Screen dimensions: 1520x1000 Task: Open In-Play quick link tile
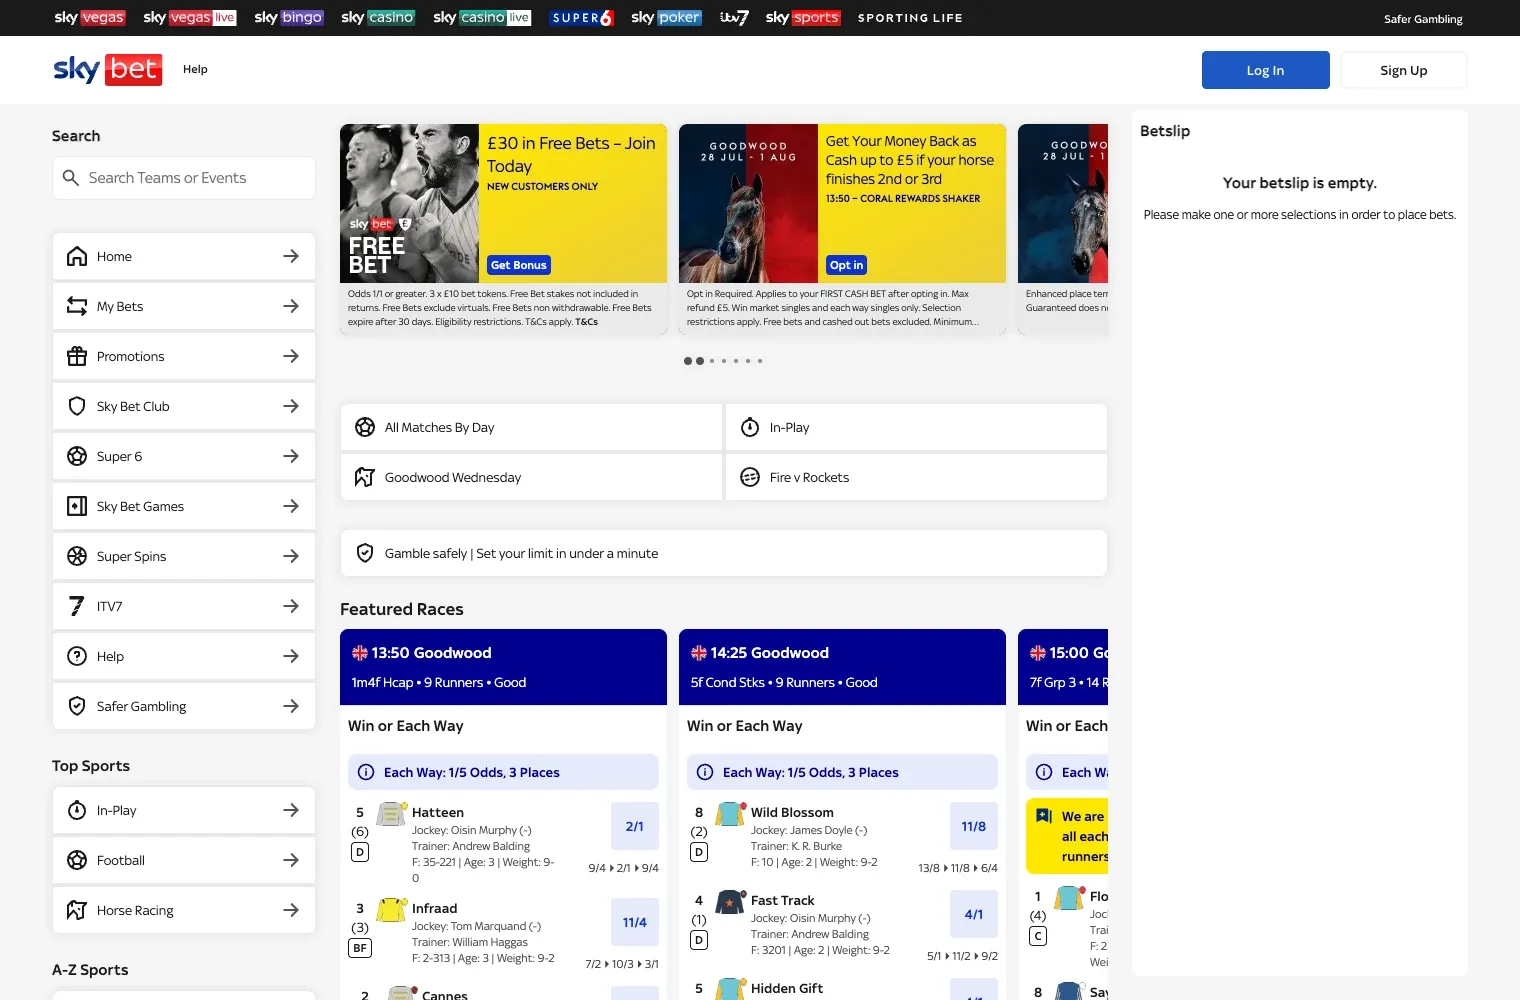[916, 427]
